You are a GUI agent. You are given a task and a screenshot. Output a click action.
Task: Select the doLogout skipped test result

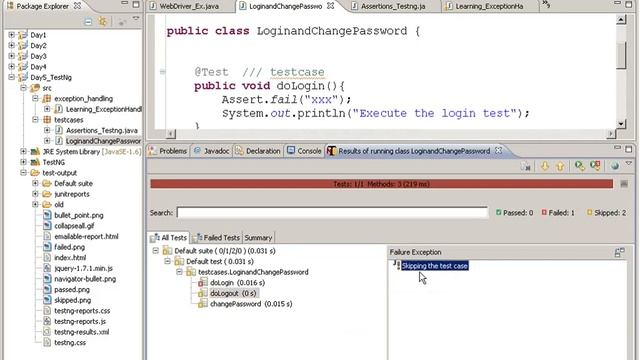pyautogui.click(x=233, y=293)
